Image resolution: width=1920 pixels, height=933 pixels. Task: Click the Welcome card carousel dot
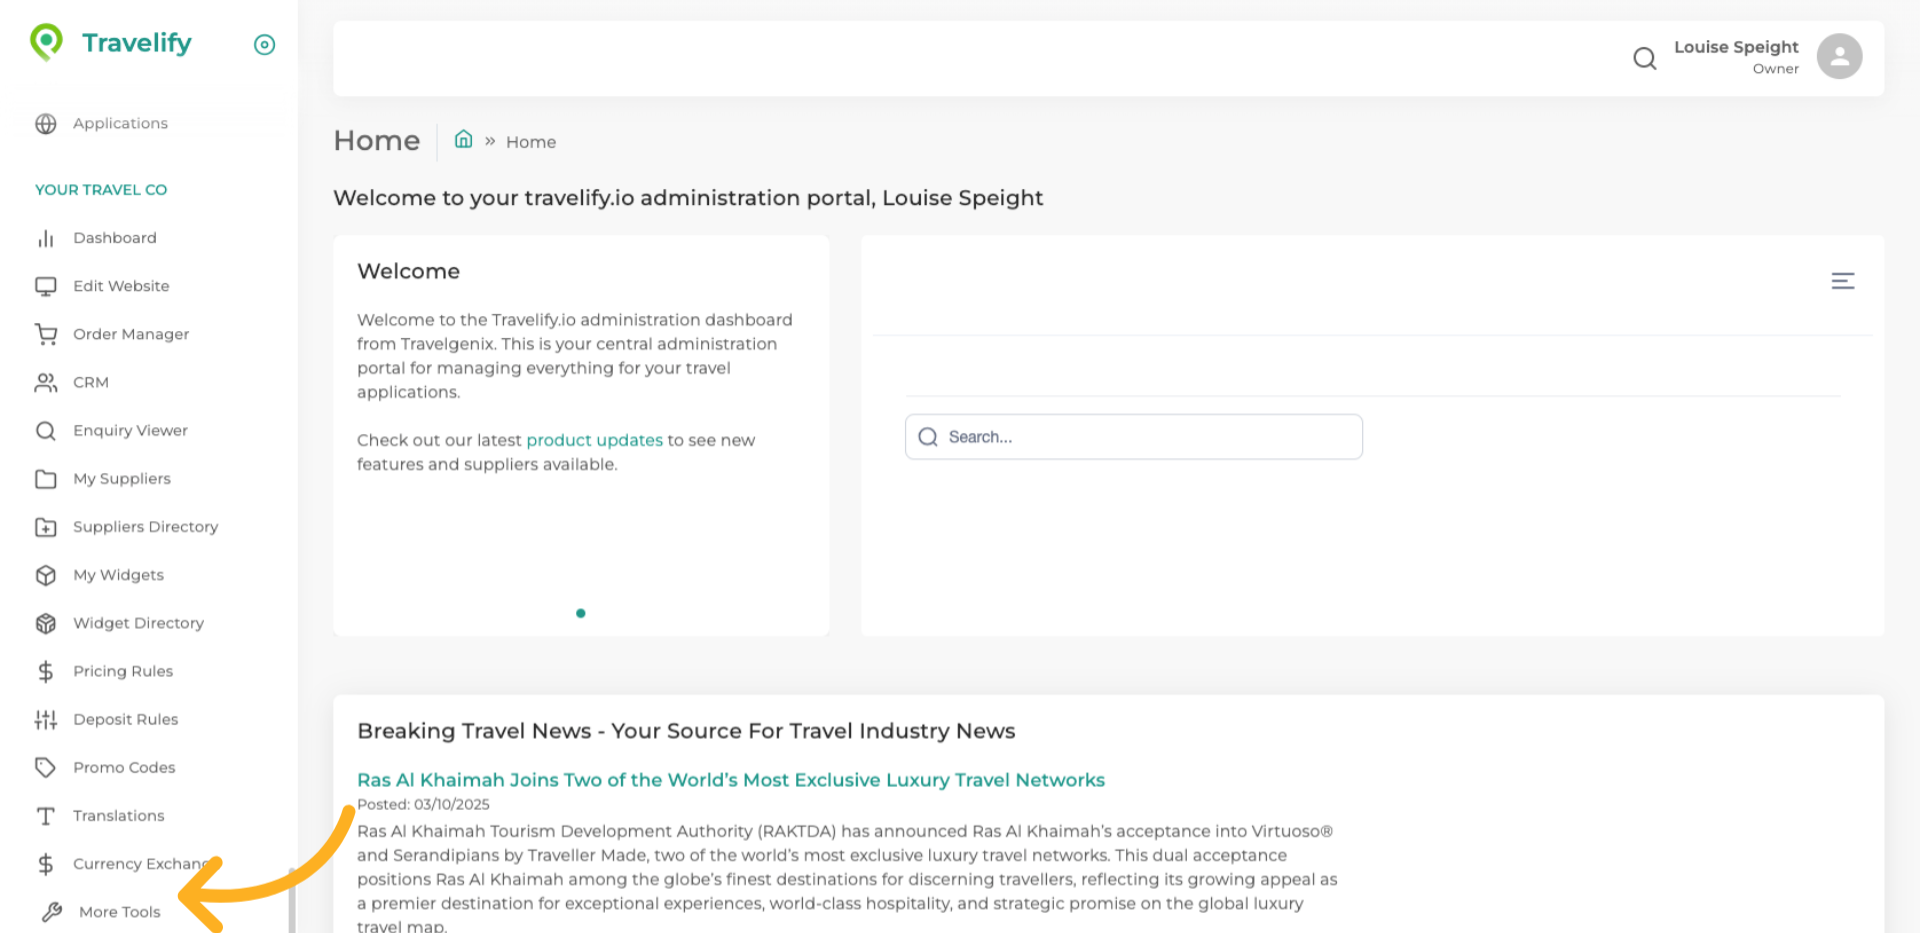coord(580,613)
